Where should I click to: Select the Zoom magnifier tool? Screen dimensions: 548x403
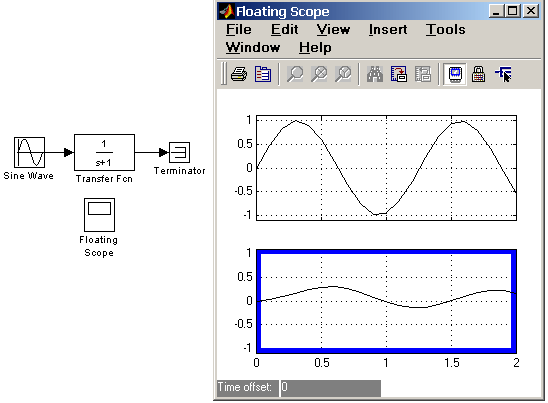pos(295,74)
